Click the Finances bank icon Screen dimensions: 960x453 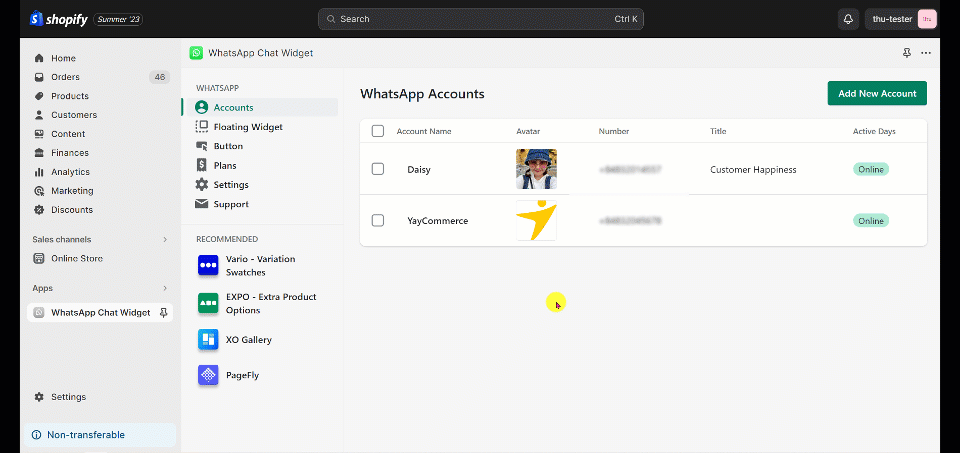[39, 153]
